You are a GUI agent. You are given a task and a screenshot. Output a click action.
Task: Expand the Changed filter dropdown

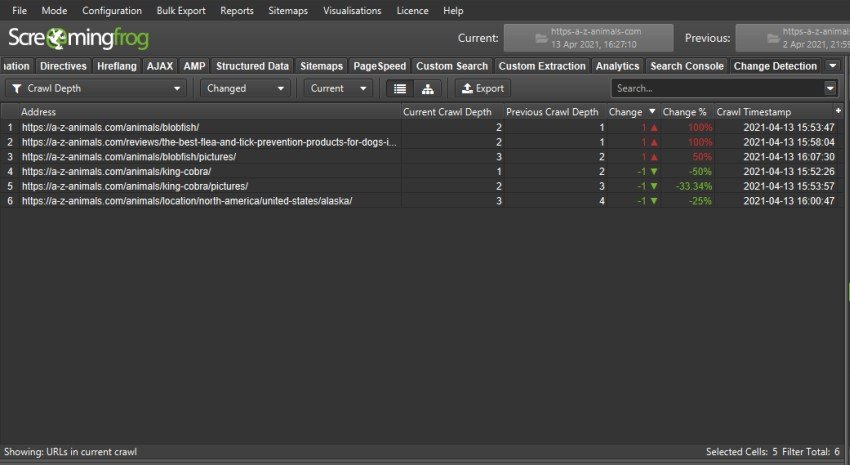coord(245,88)
